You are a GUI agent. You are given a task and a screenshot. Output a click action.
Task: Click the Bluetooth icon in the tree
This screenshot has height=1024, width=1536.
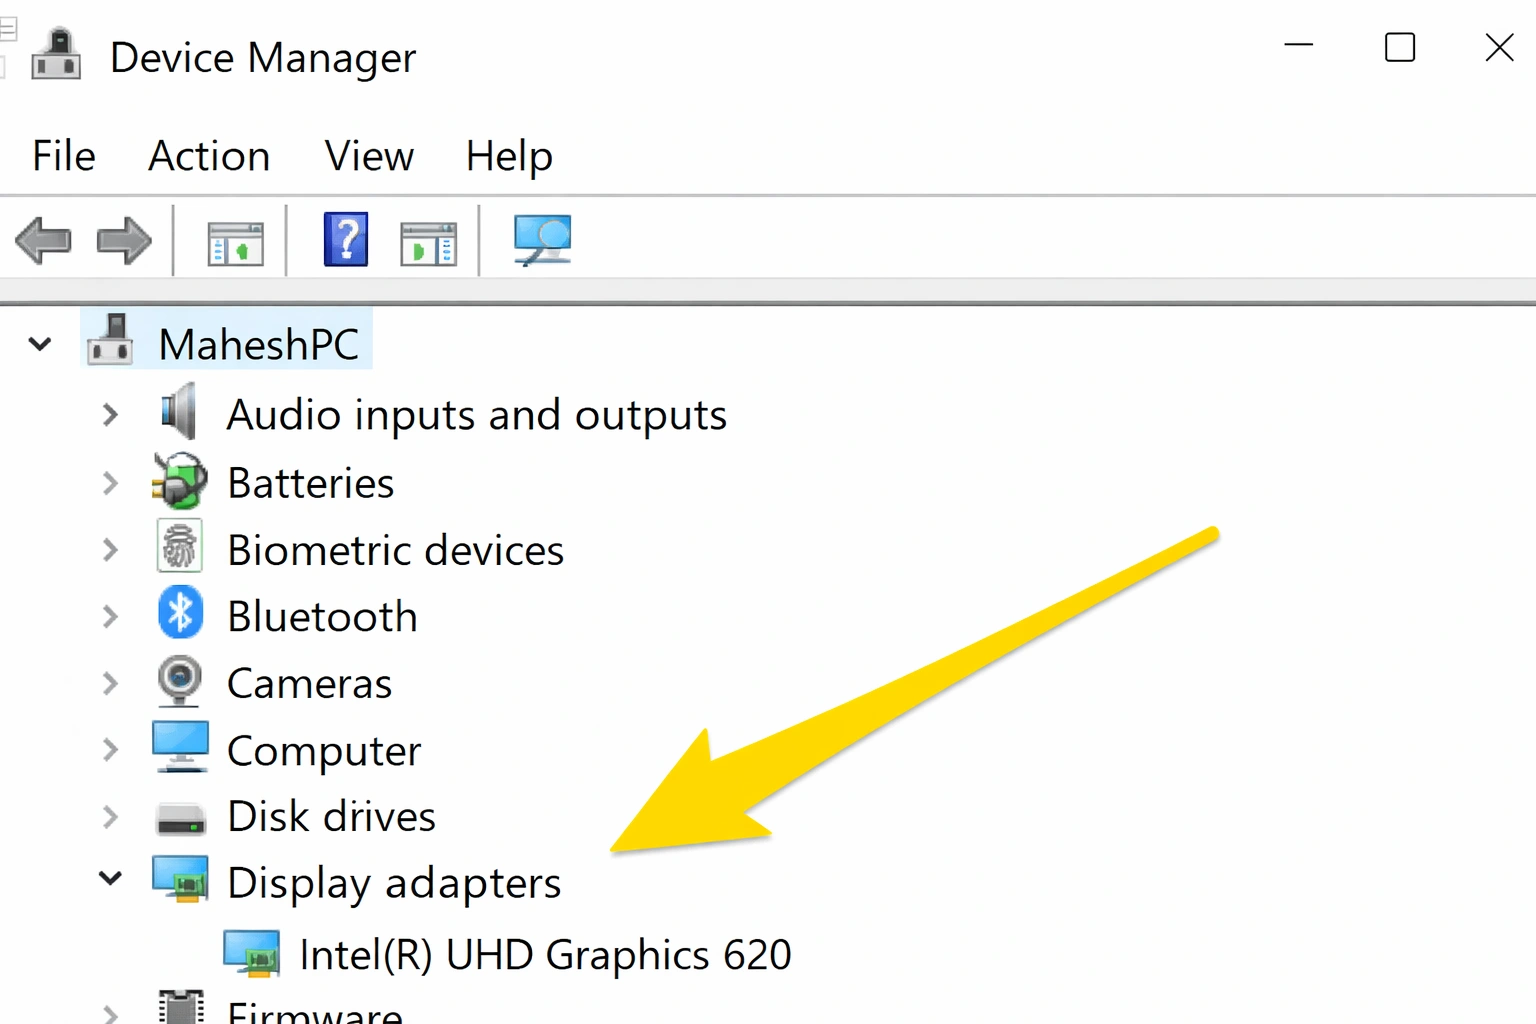179,614
